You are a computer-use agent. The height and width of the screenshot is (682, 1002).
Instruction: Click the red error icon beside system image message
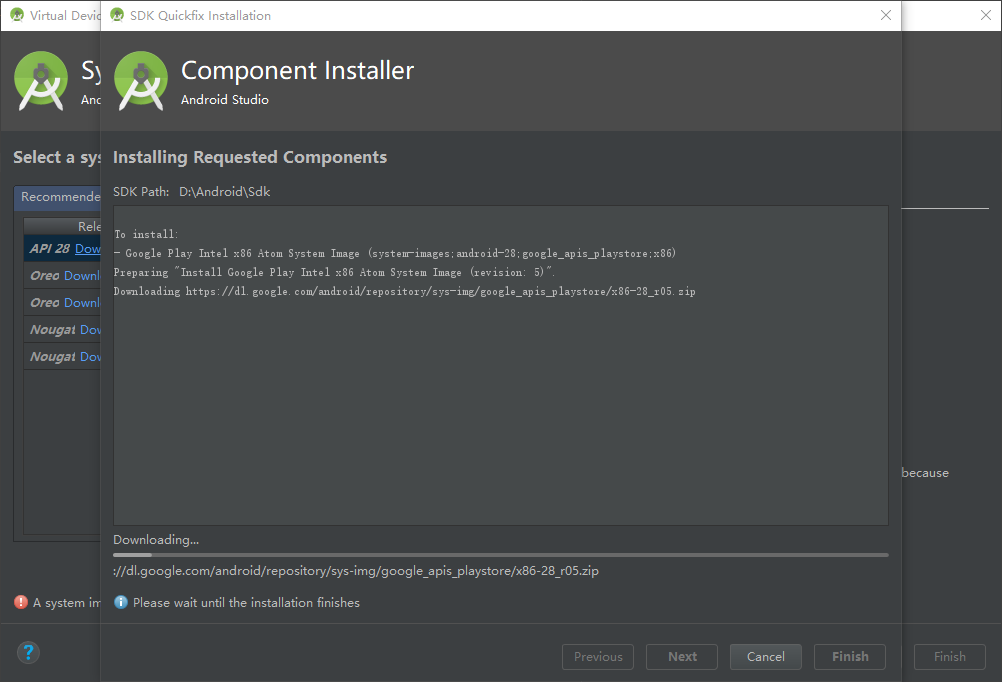(x=21, y=602)
